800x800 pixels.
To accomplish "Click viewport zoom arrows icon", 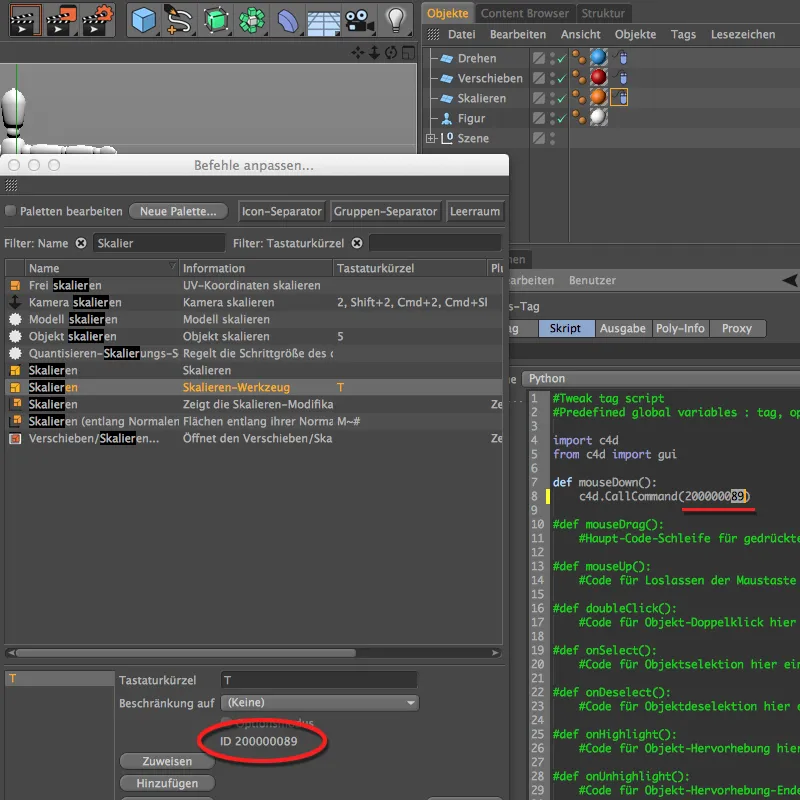I will point(374,53).
